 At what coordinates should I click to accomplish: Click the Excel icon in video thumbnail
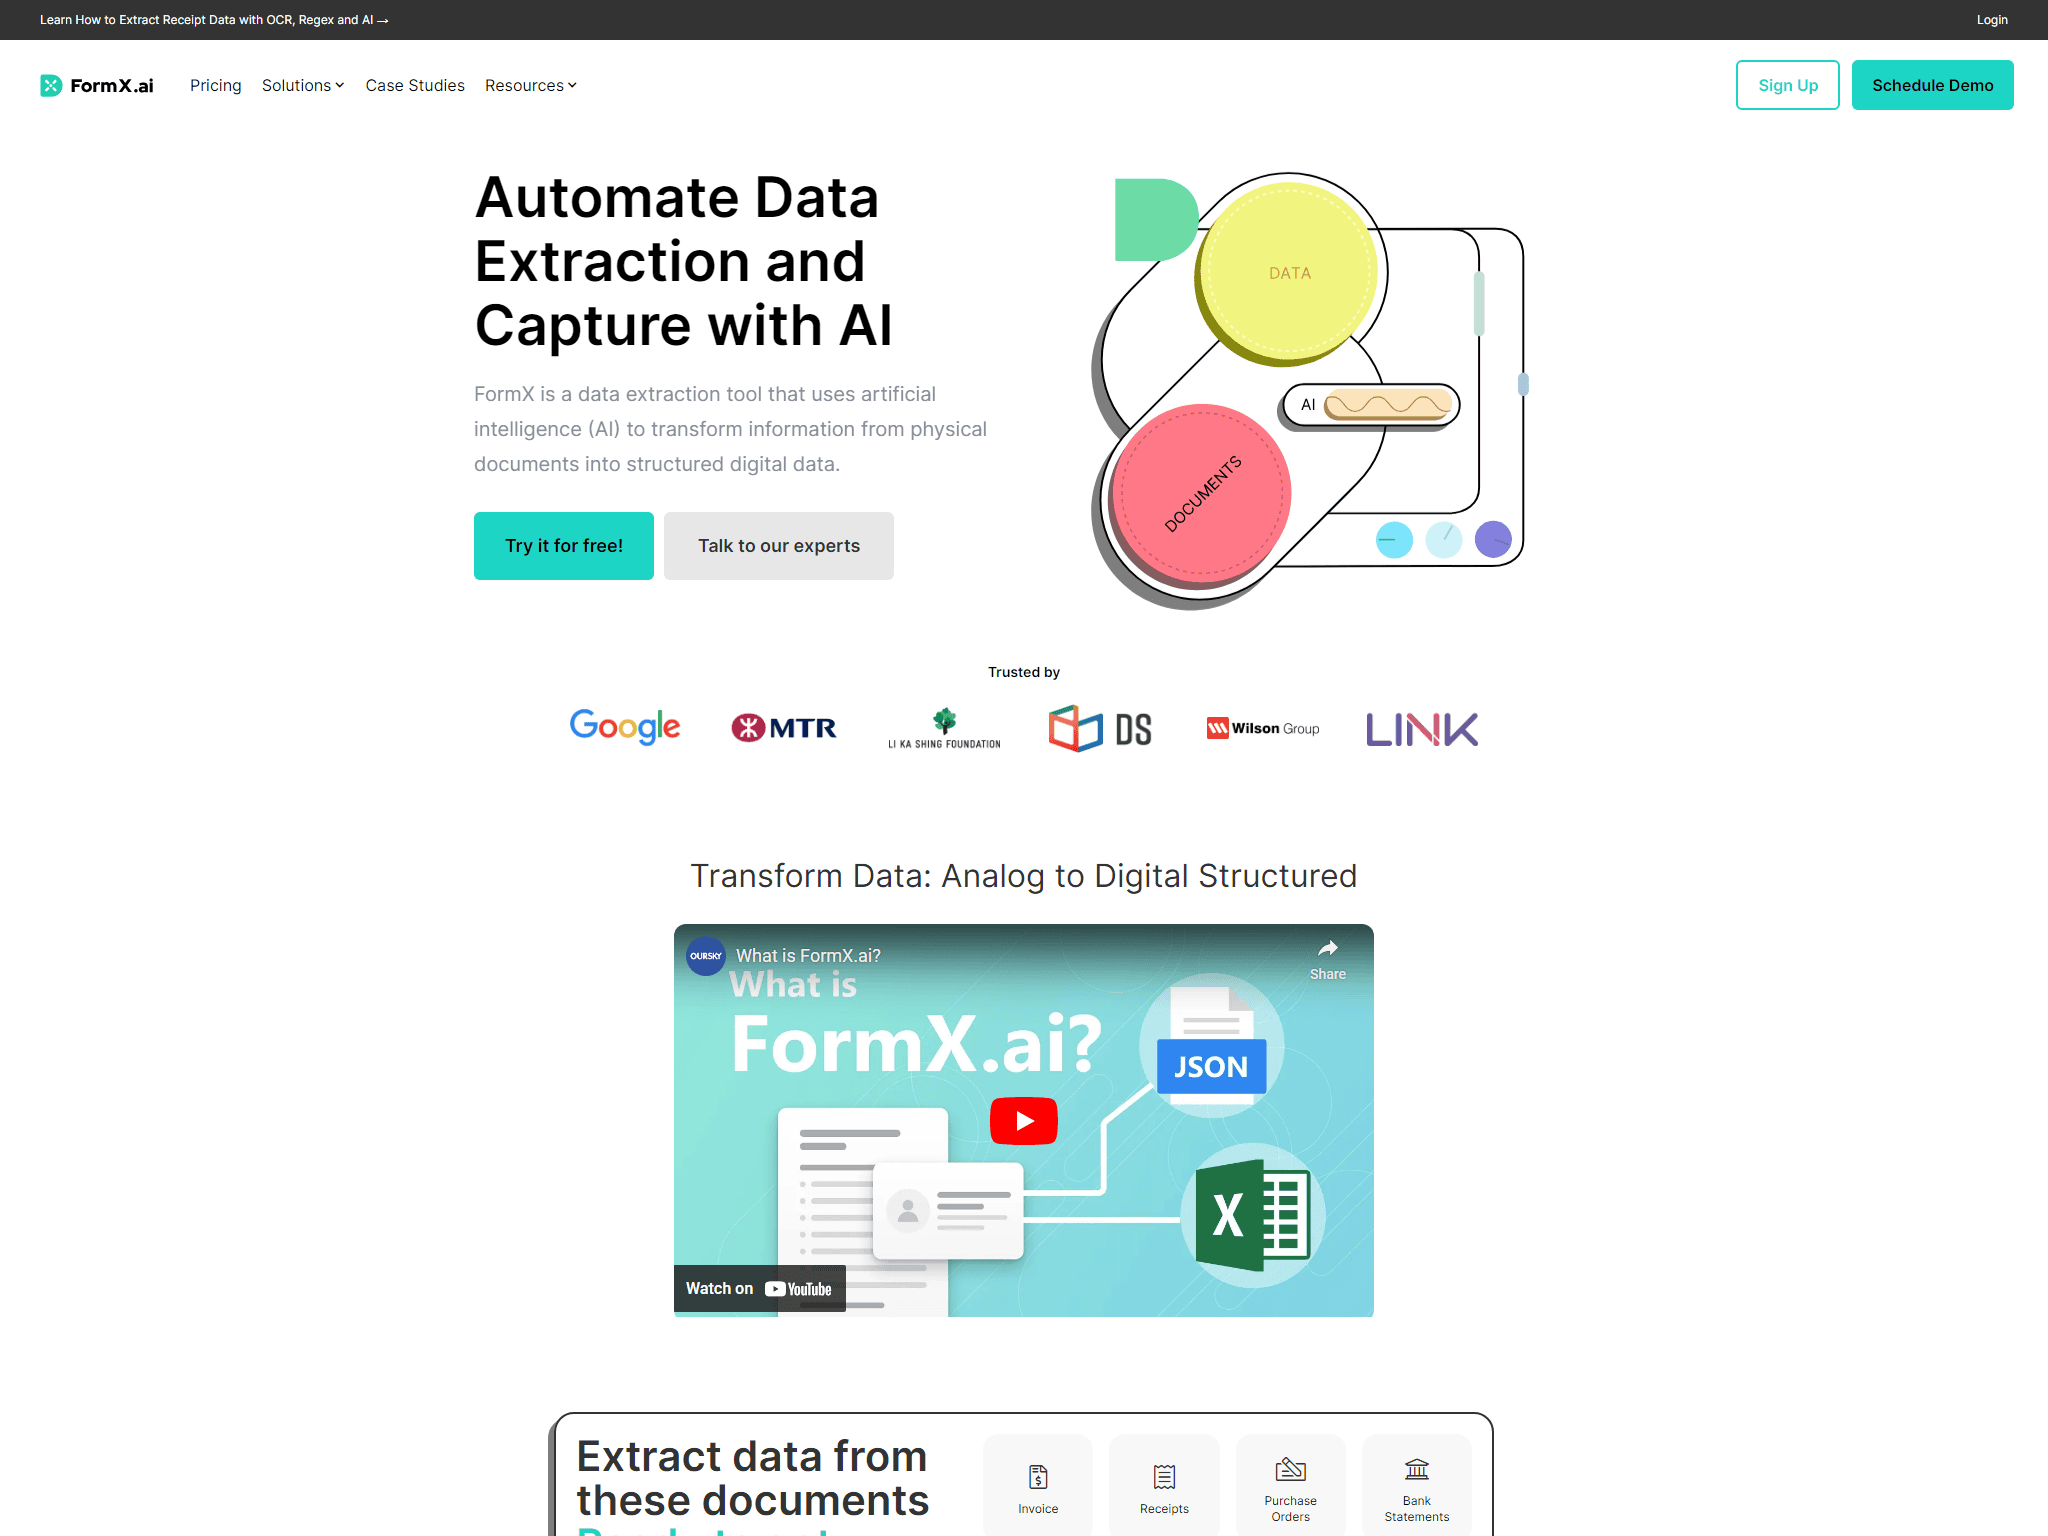point(1254,1216)
